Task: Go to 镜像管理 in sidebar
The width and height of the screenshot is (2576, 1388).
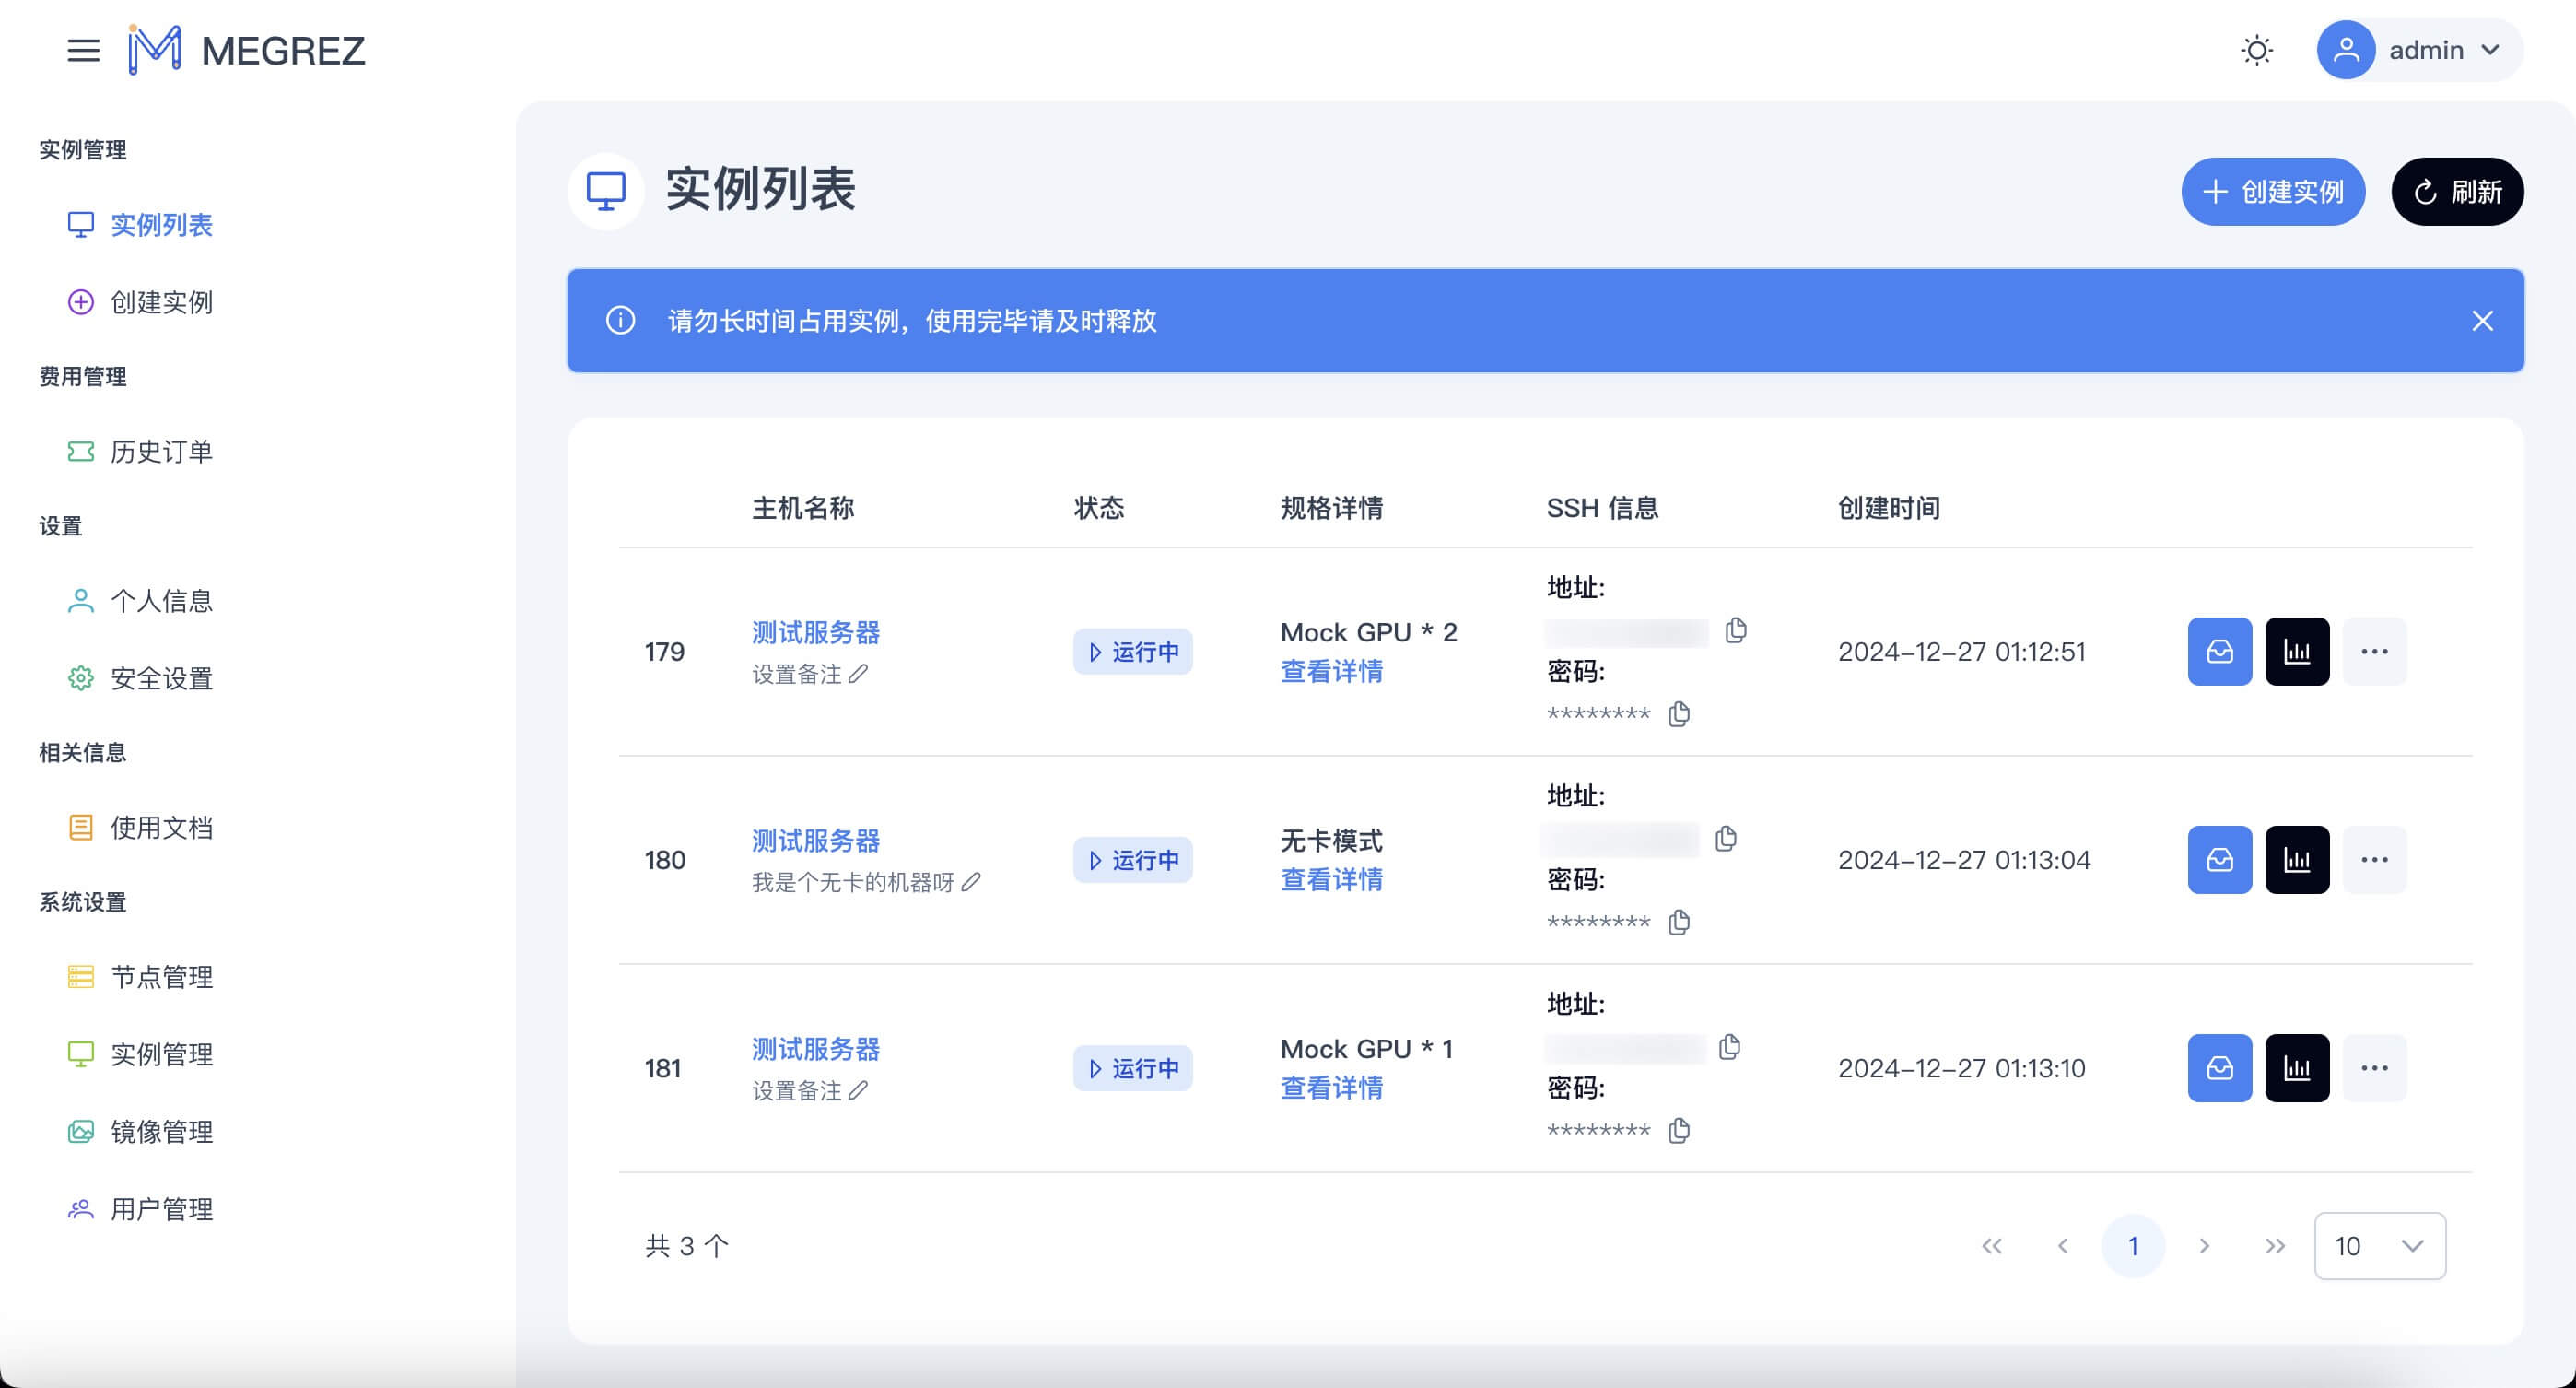Action: pyautogui.click(x=160, y=1132)
